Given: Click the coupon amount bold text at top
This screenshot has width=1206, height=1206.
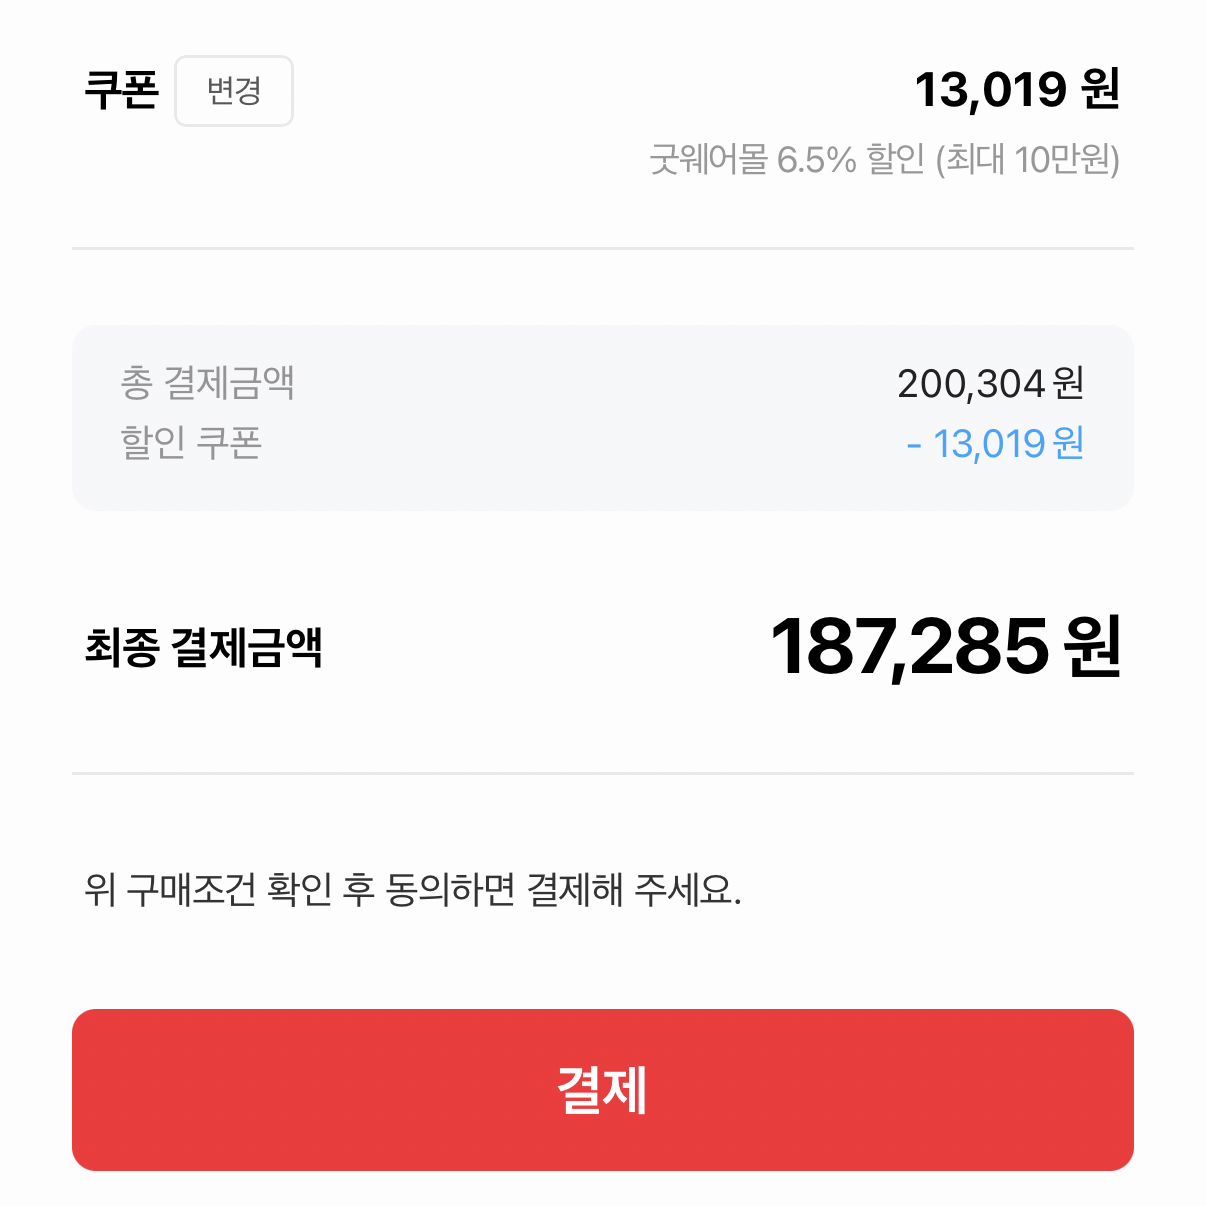Looking at the screenshot, I should pos(1018,88).
